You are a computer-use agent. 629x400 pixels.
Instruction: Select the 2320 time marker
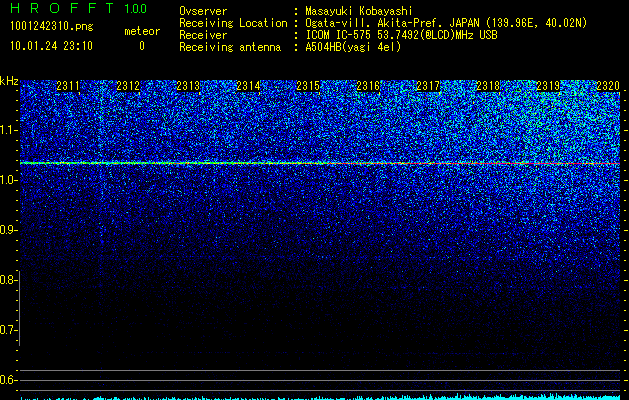(x=608, y=86)
